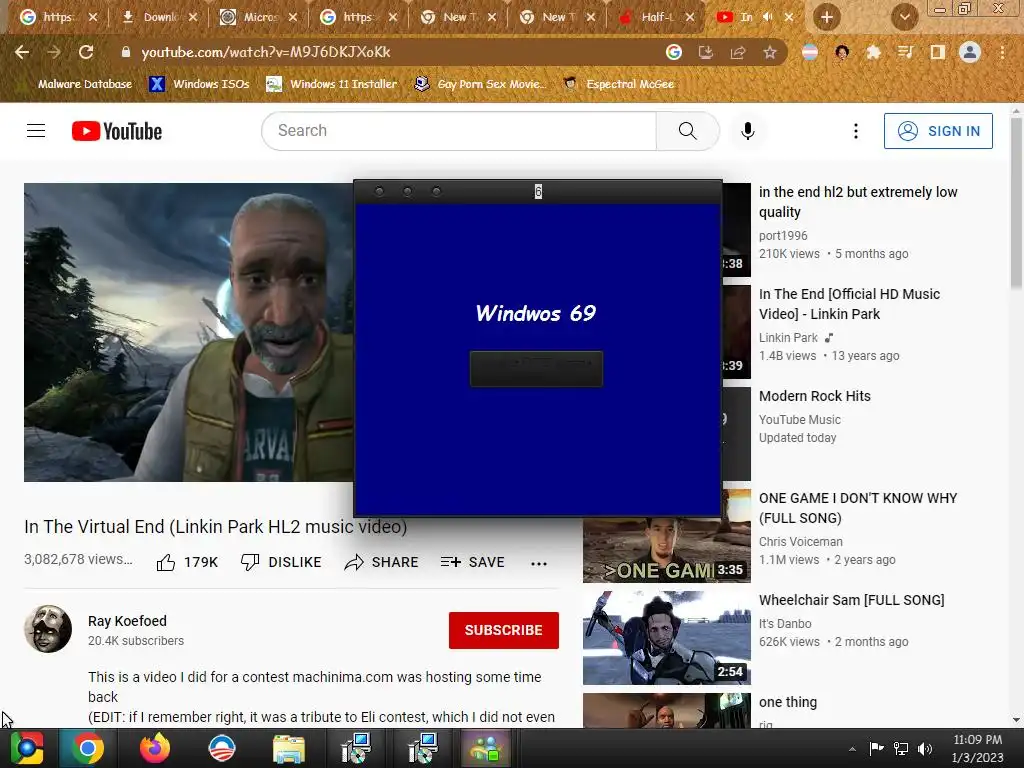Click the YouTube search magnifier button
The image size is (1024, 768).
tap(687, 131)
